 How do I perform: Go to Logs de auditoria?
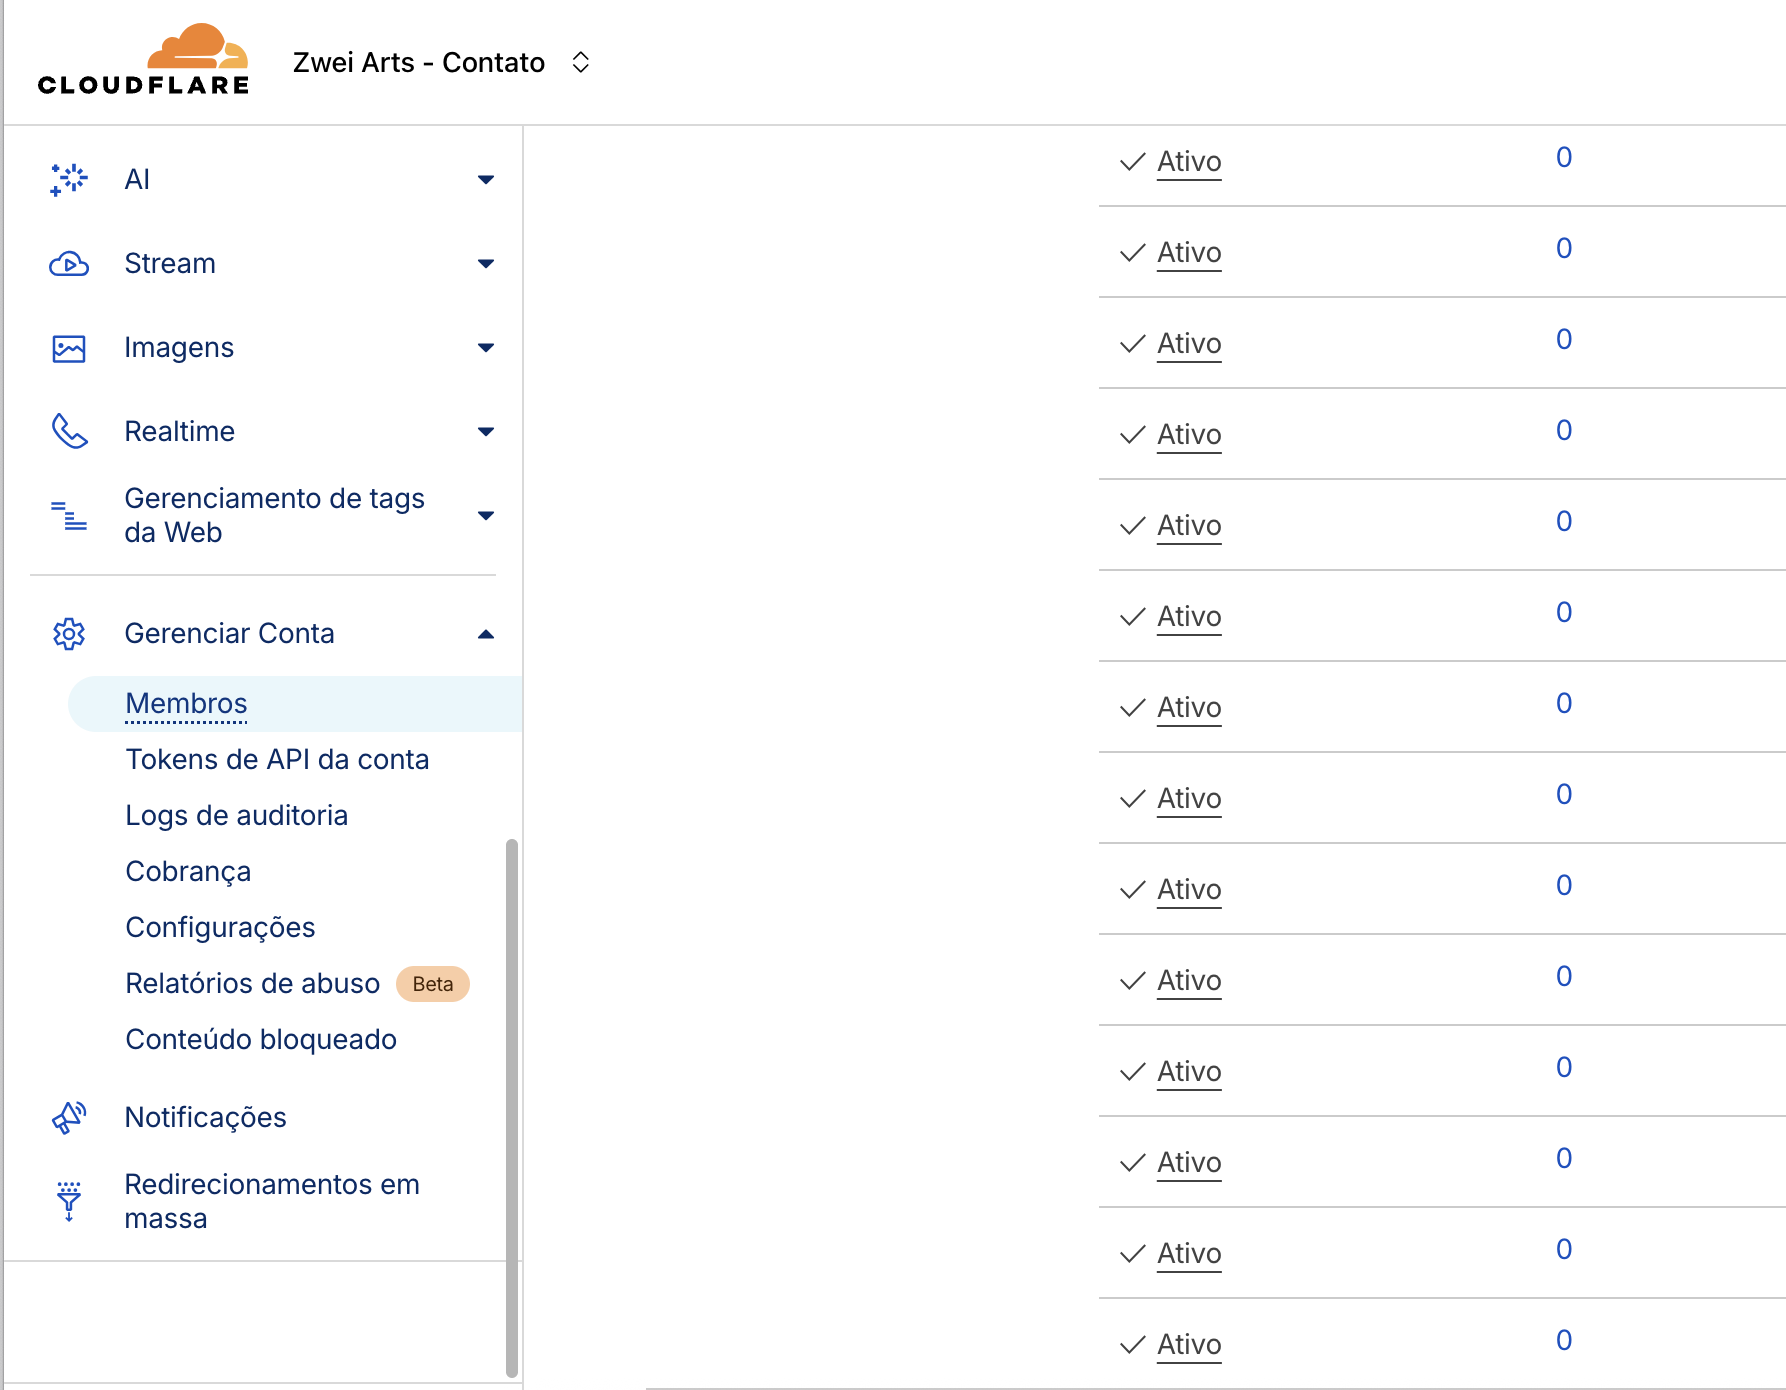coord(236,816)
